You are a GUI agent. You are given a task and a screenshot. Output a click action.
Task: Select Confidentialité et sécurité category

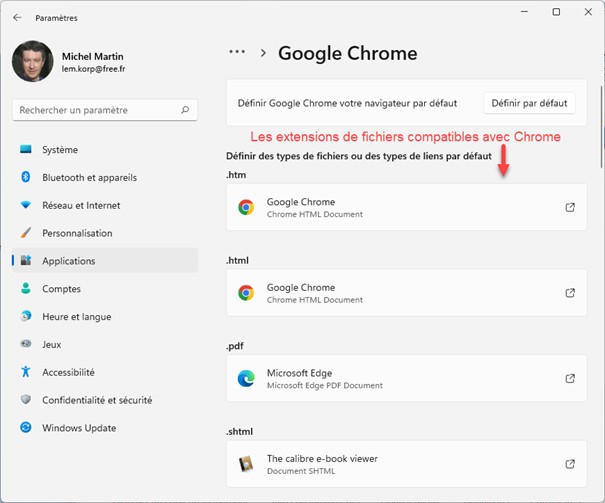coord(97,400)
